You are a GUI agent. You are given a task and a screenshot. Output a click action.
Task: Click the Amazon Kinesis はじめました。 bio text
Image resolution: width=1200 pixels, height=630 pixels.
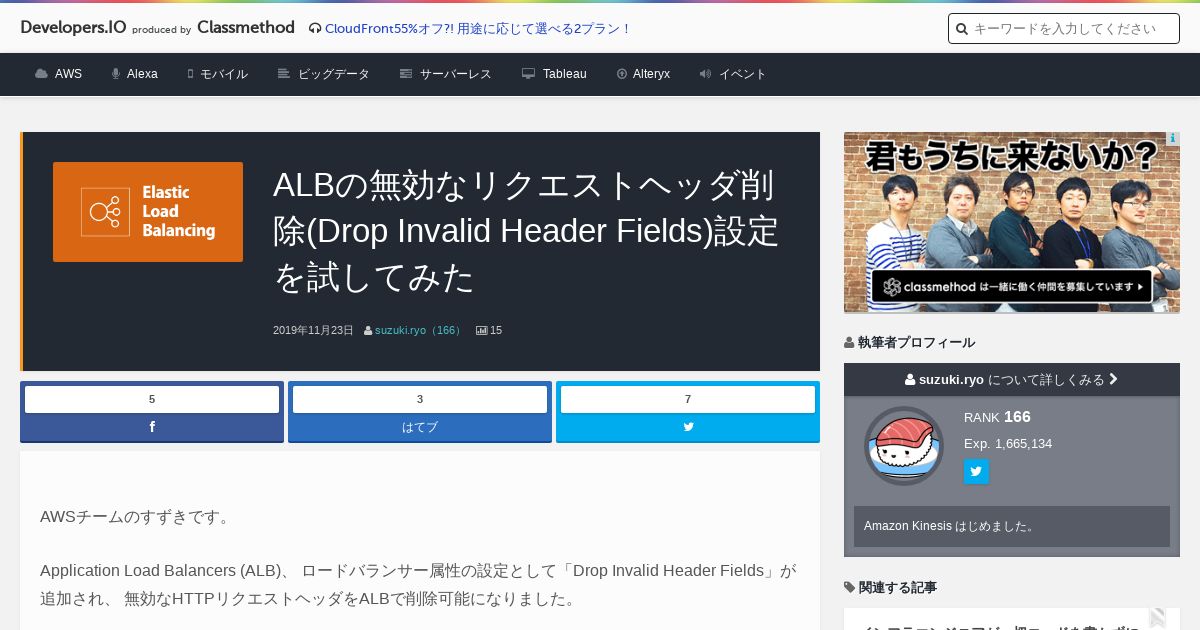(x=950, y=526)
